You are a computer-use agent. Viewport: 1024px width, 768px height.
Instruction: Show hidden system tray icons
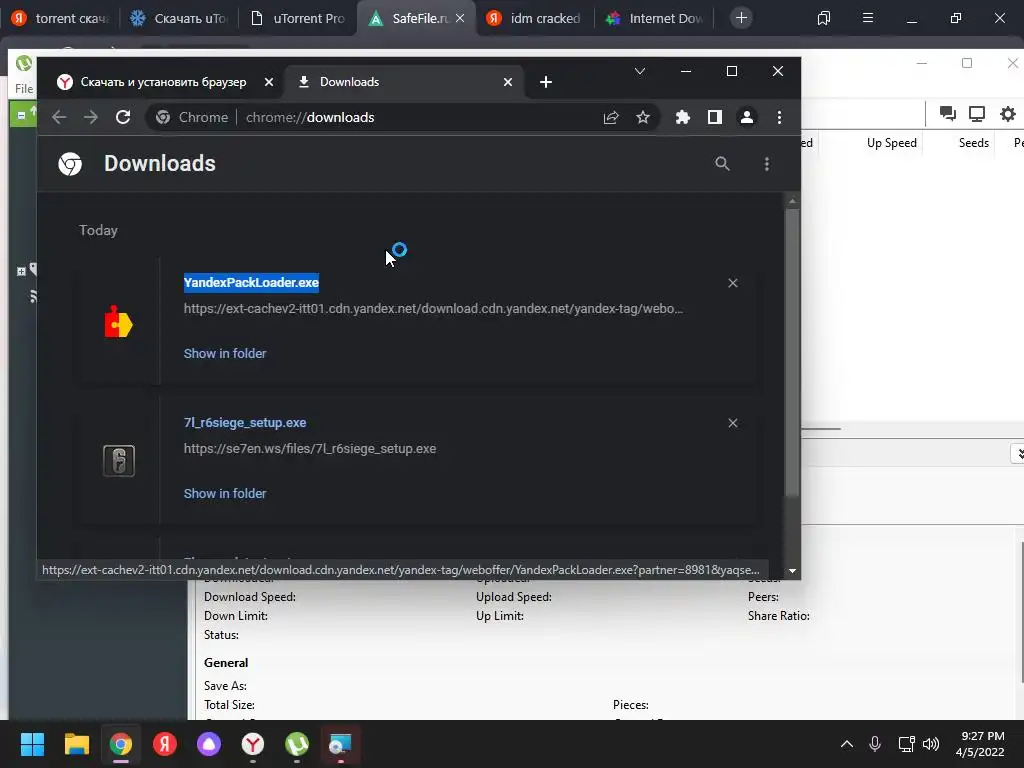[x=847, y=744]
